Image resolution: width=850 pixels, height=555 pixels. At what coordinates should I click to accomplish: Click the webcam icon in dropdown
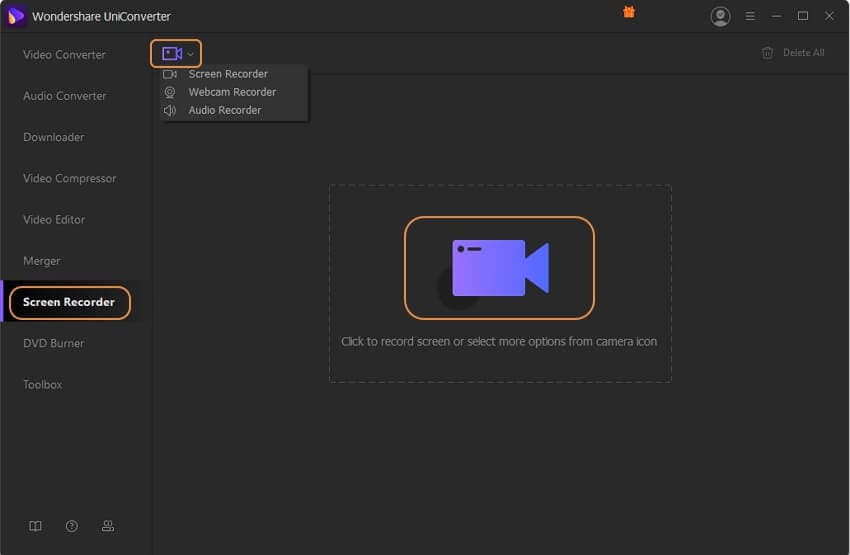pos(170,92)
